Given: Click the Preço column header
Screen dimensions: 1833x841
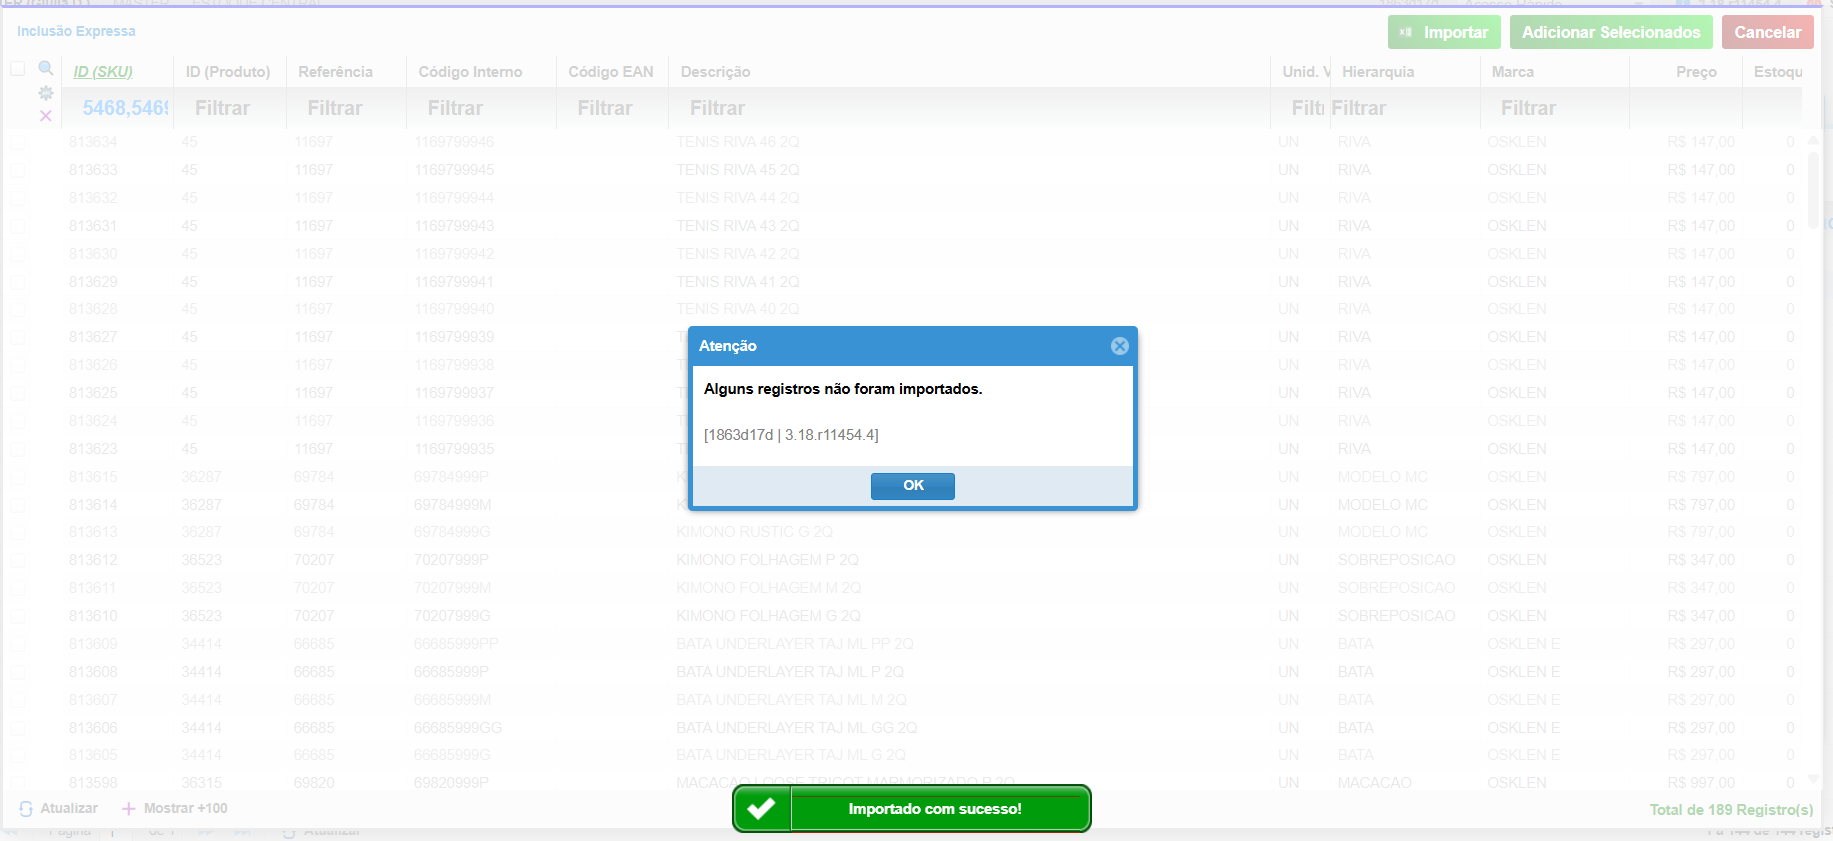Looking at the screenshot, I should point(1696,72).
